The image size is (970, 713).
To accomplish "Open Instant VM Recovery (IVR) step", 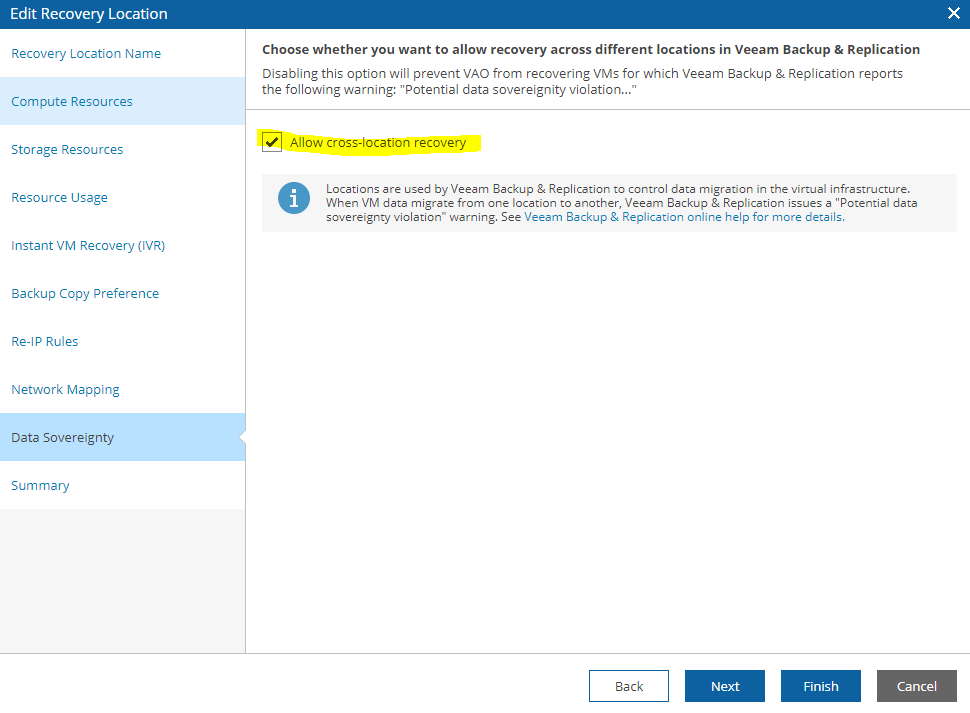I will pyautogui.click(x=122, y=245).
